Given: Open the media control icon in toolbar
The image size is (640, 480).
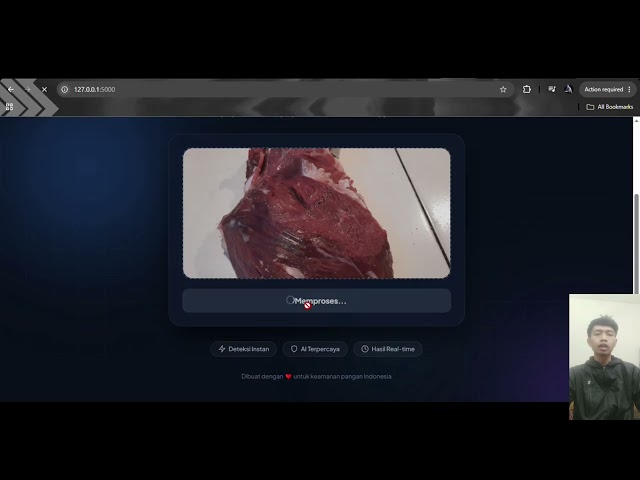Looking at the screenshot, I should (x=551, y=89).
